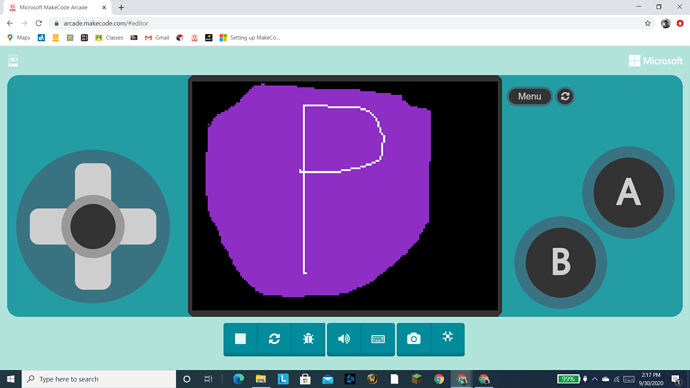Viewport: 690px width, 388px height.
Task: Click the round reset button beside Menu
Action: 565,96
